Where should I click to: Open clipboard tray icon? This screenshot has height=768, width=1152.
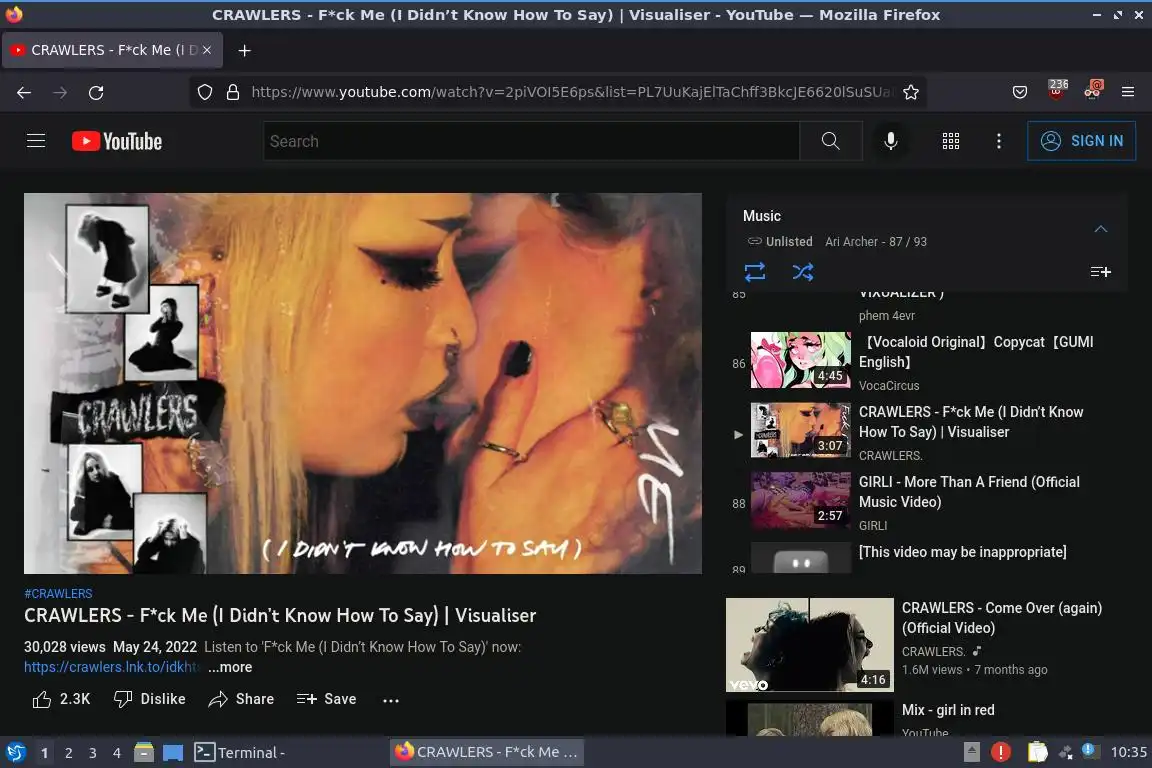(x=1037, y=752)
